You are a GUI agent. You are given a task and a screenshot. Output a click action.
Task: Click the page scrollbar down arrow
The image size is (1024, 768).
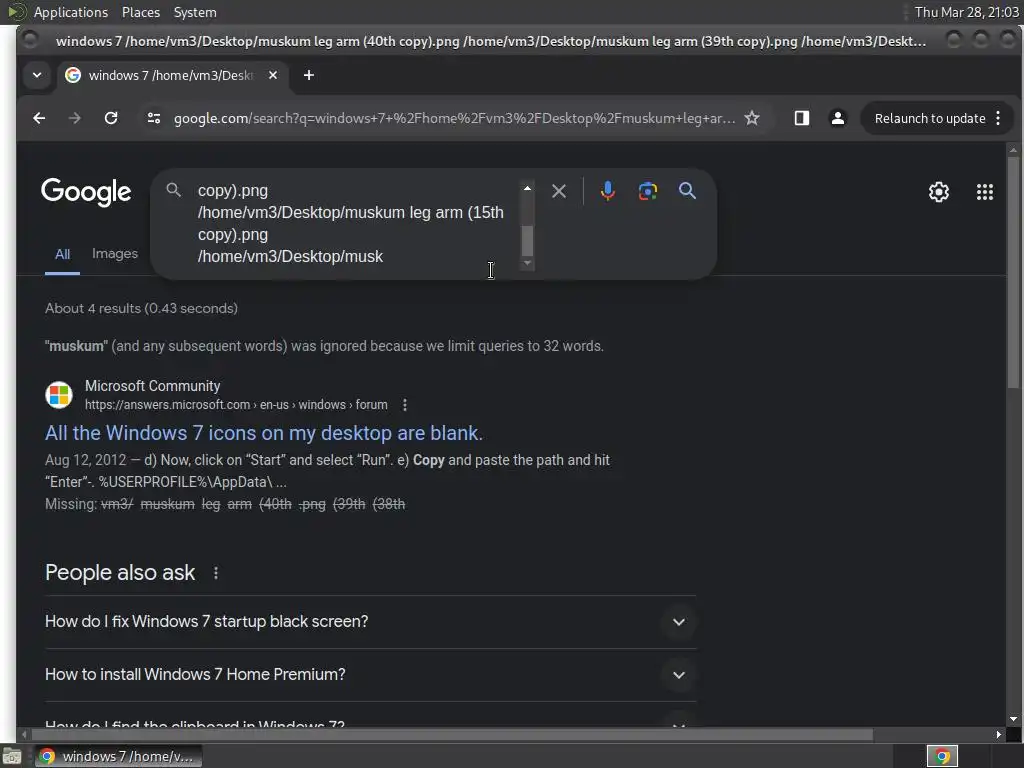coord(1013,719)
